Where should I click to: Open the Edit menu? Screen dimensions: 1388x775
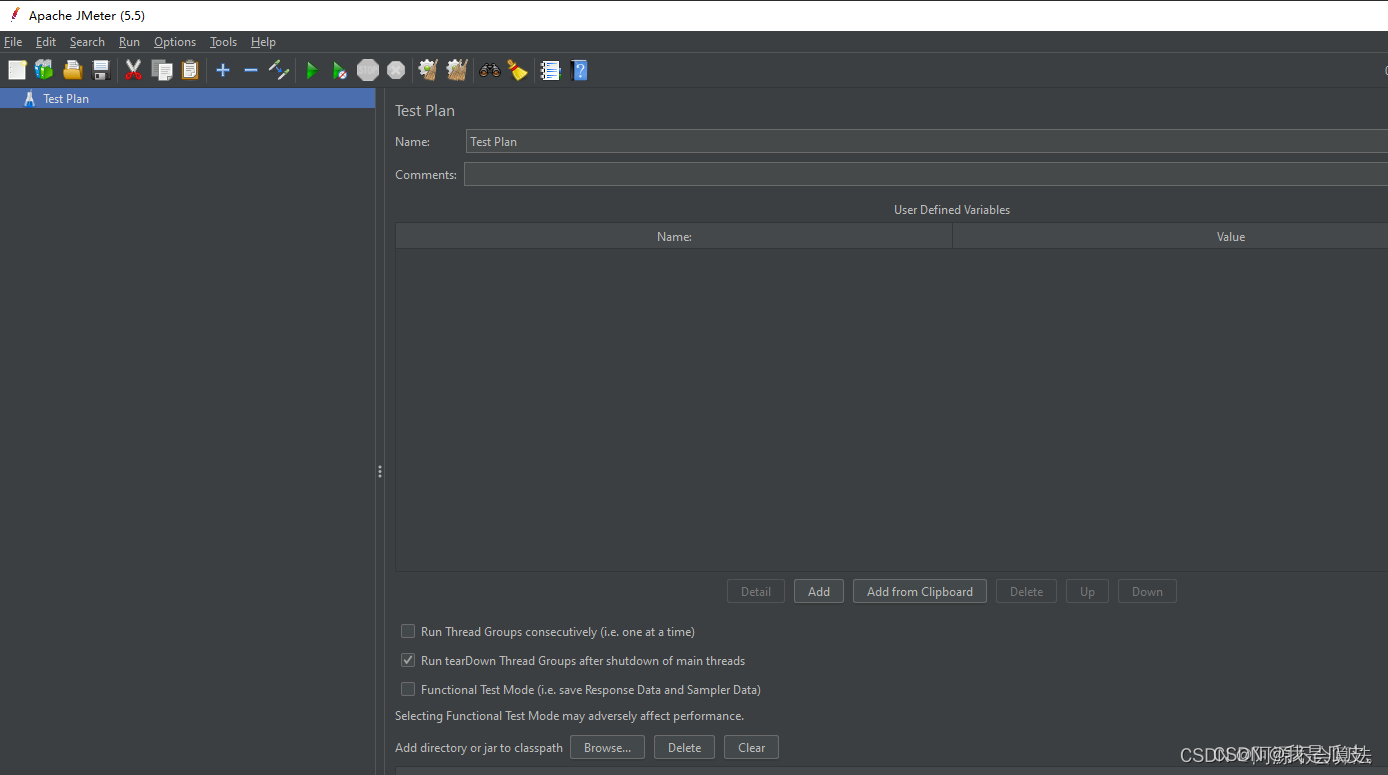pos(46,42)
